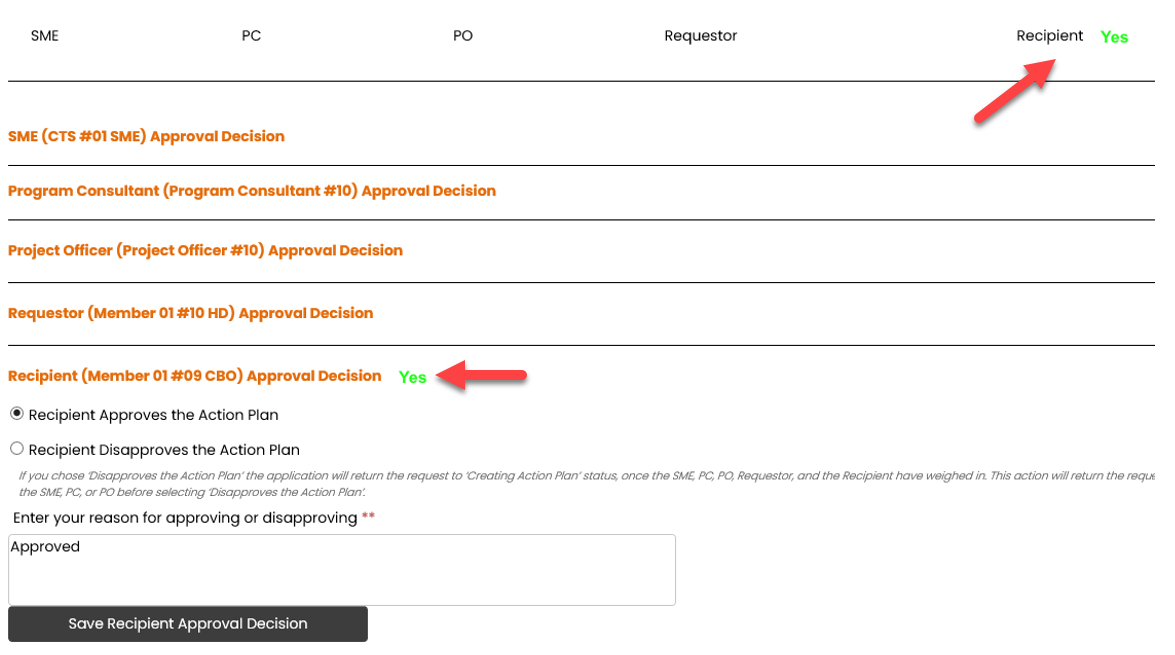Expand Program Consultant #10 Approval Decision section
This screenshot has width=1175, height=655.
pyautogui.click(x=252, y=191)
